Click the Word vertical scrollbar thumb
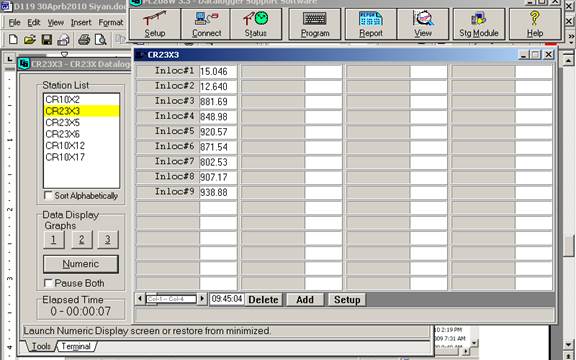 point(569,246)
